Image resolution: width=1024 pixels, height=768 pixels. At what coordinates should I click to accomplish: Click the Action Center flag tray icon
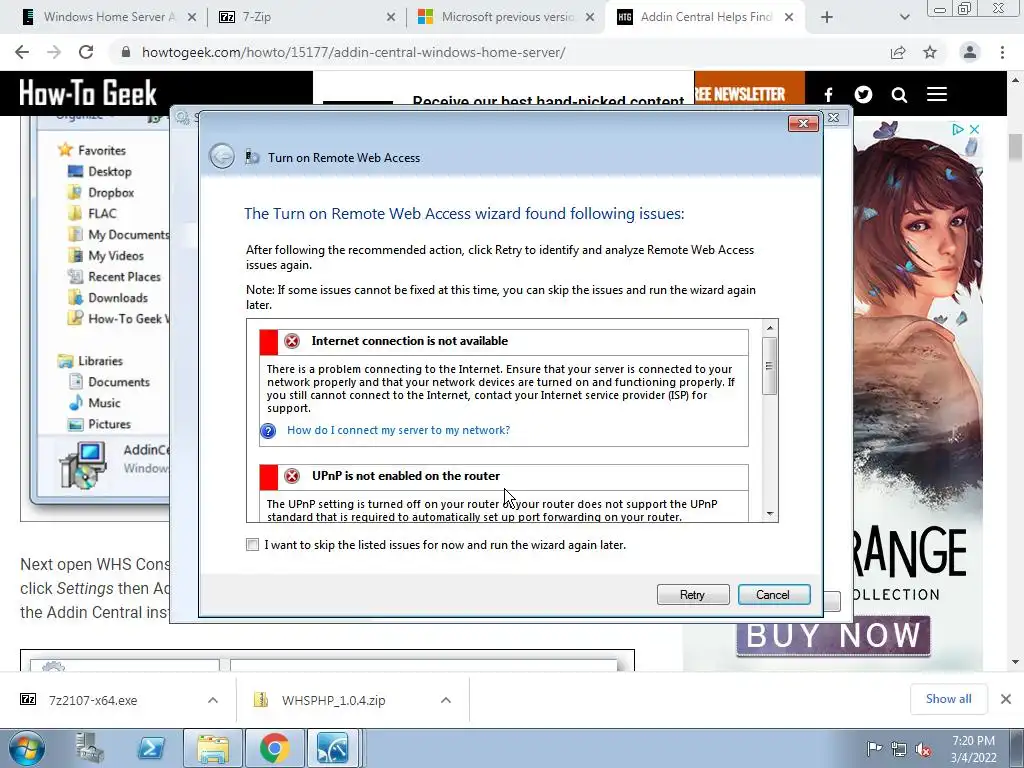[874, 749]
